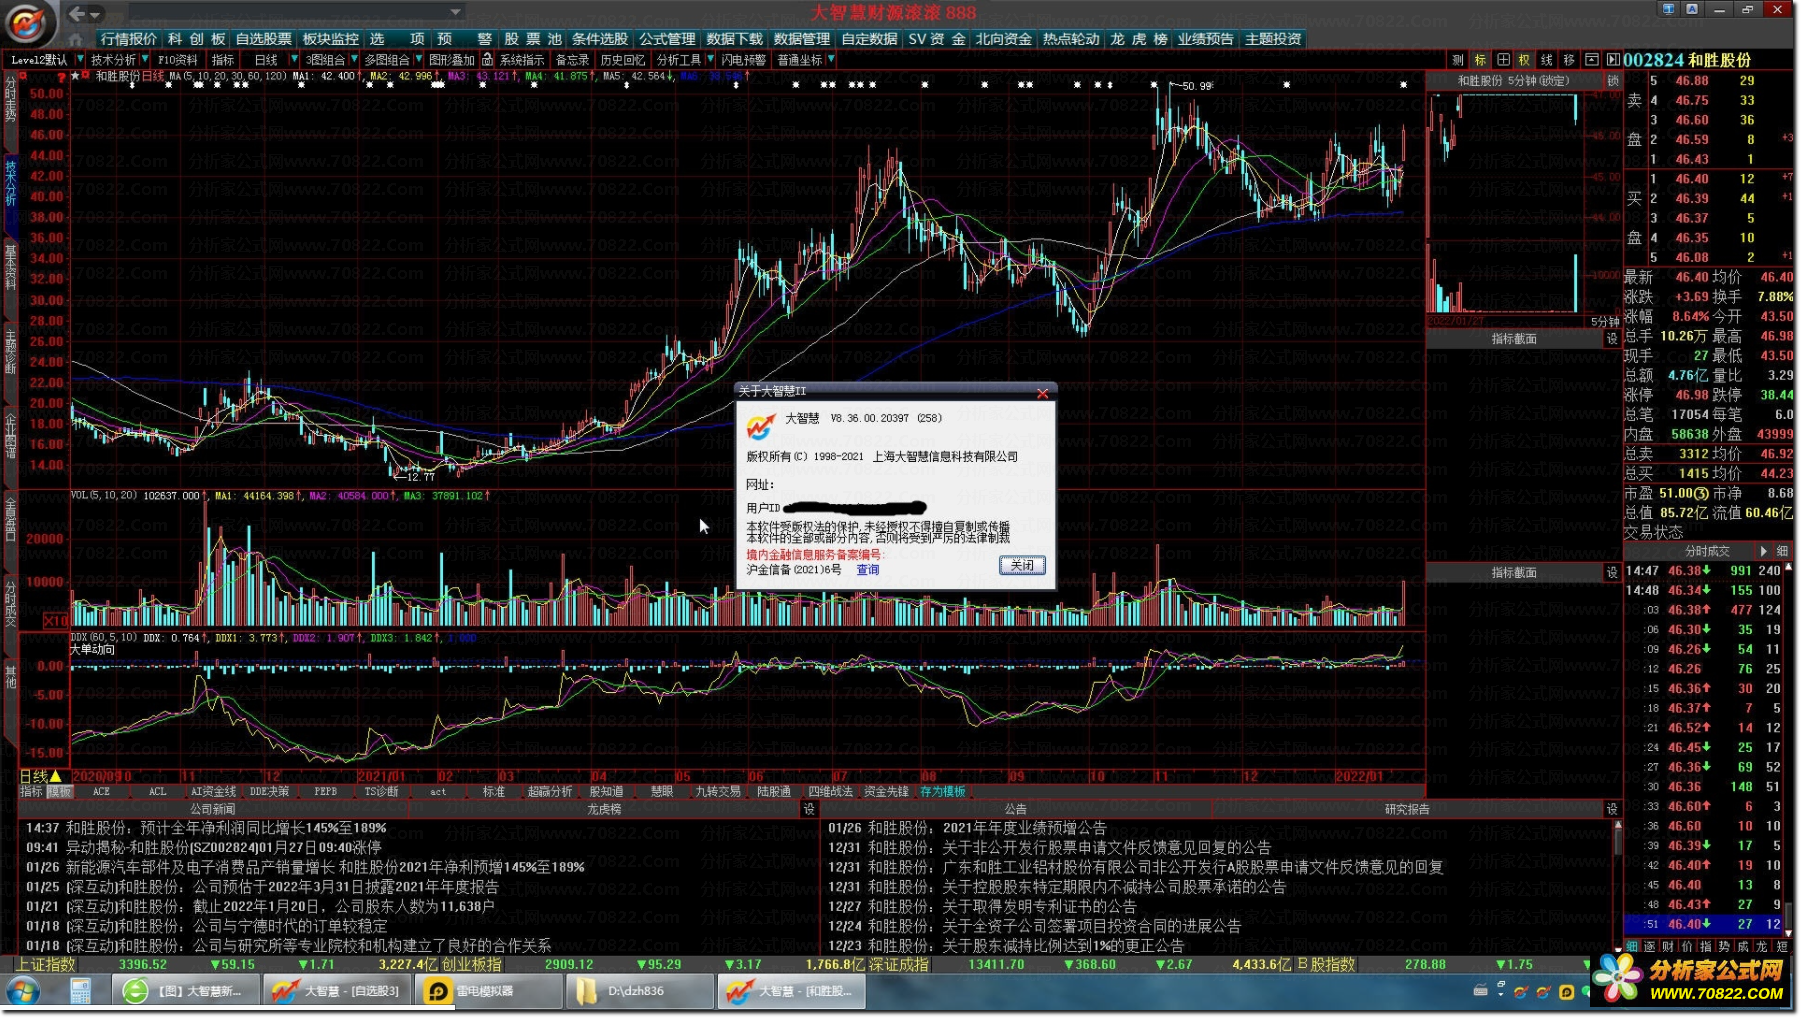1802x1018 pixels.
Task: Open the history dropdown beside the back arrow
Action: tap(96, 14)
